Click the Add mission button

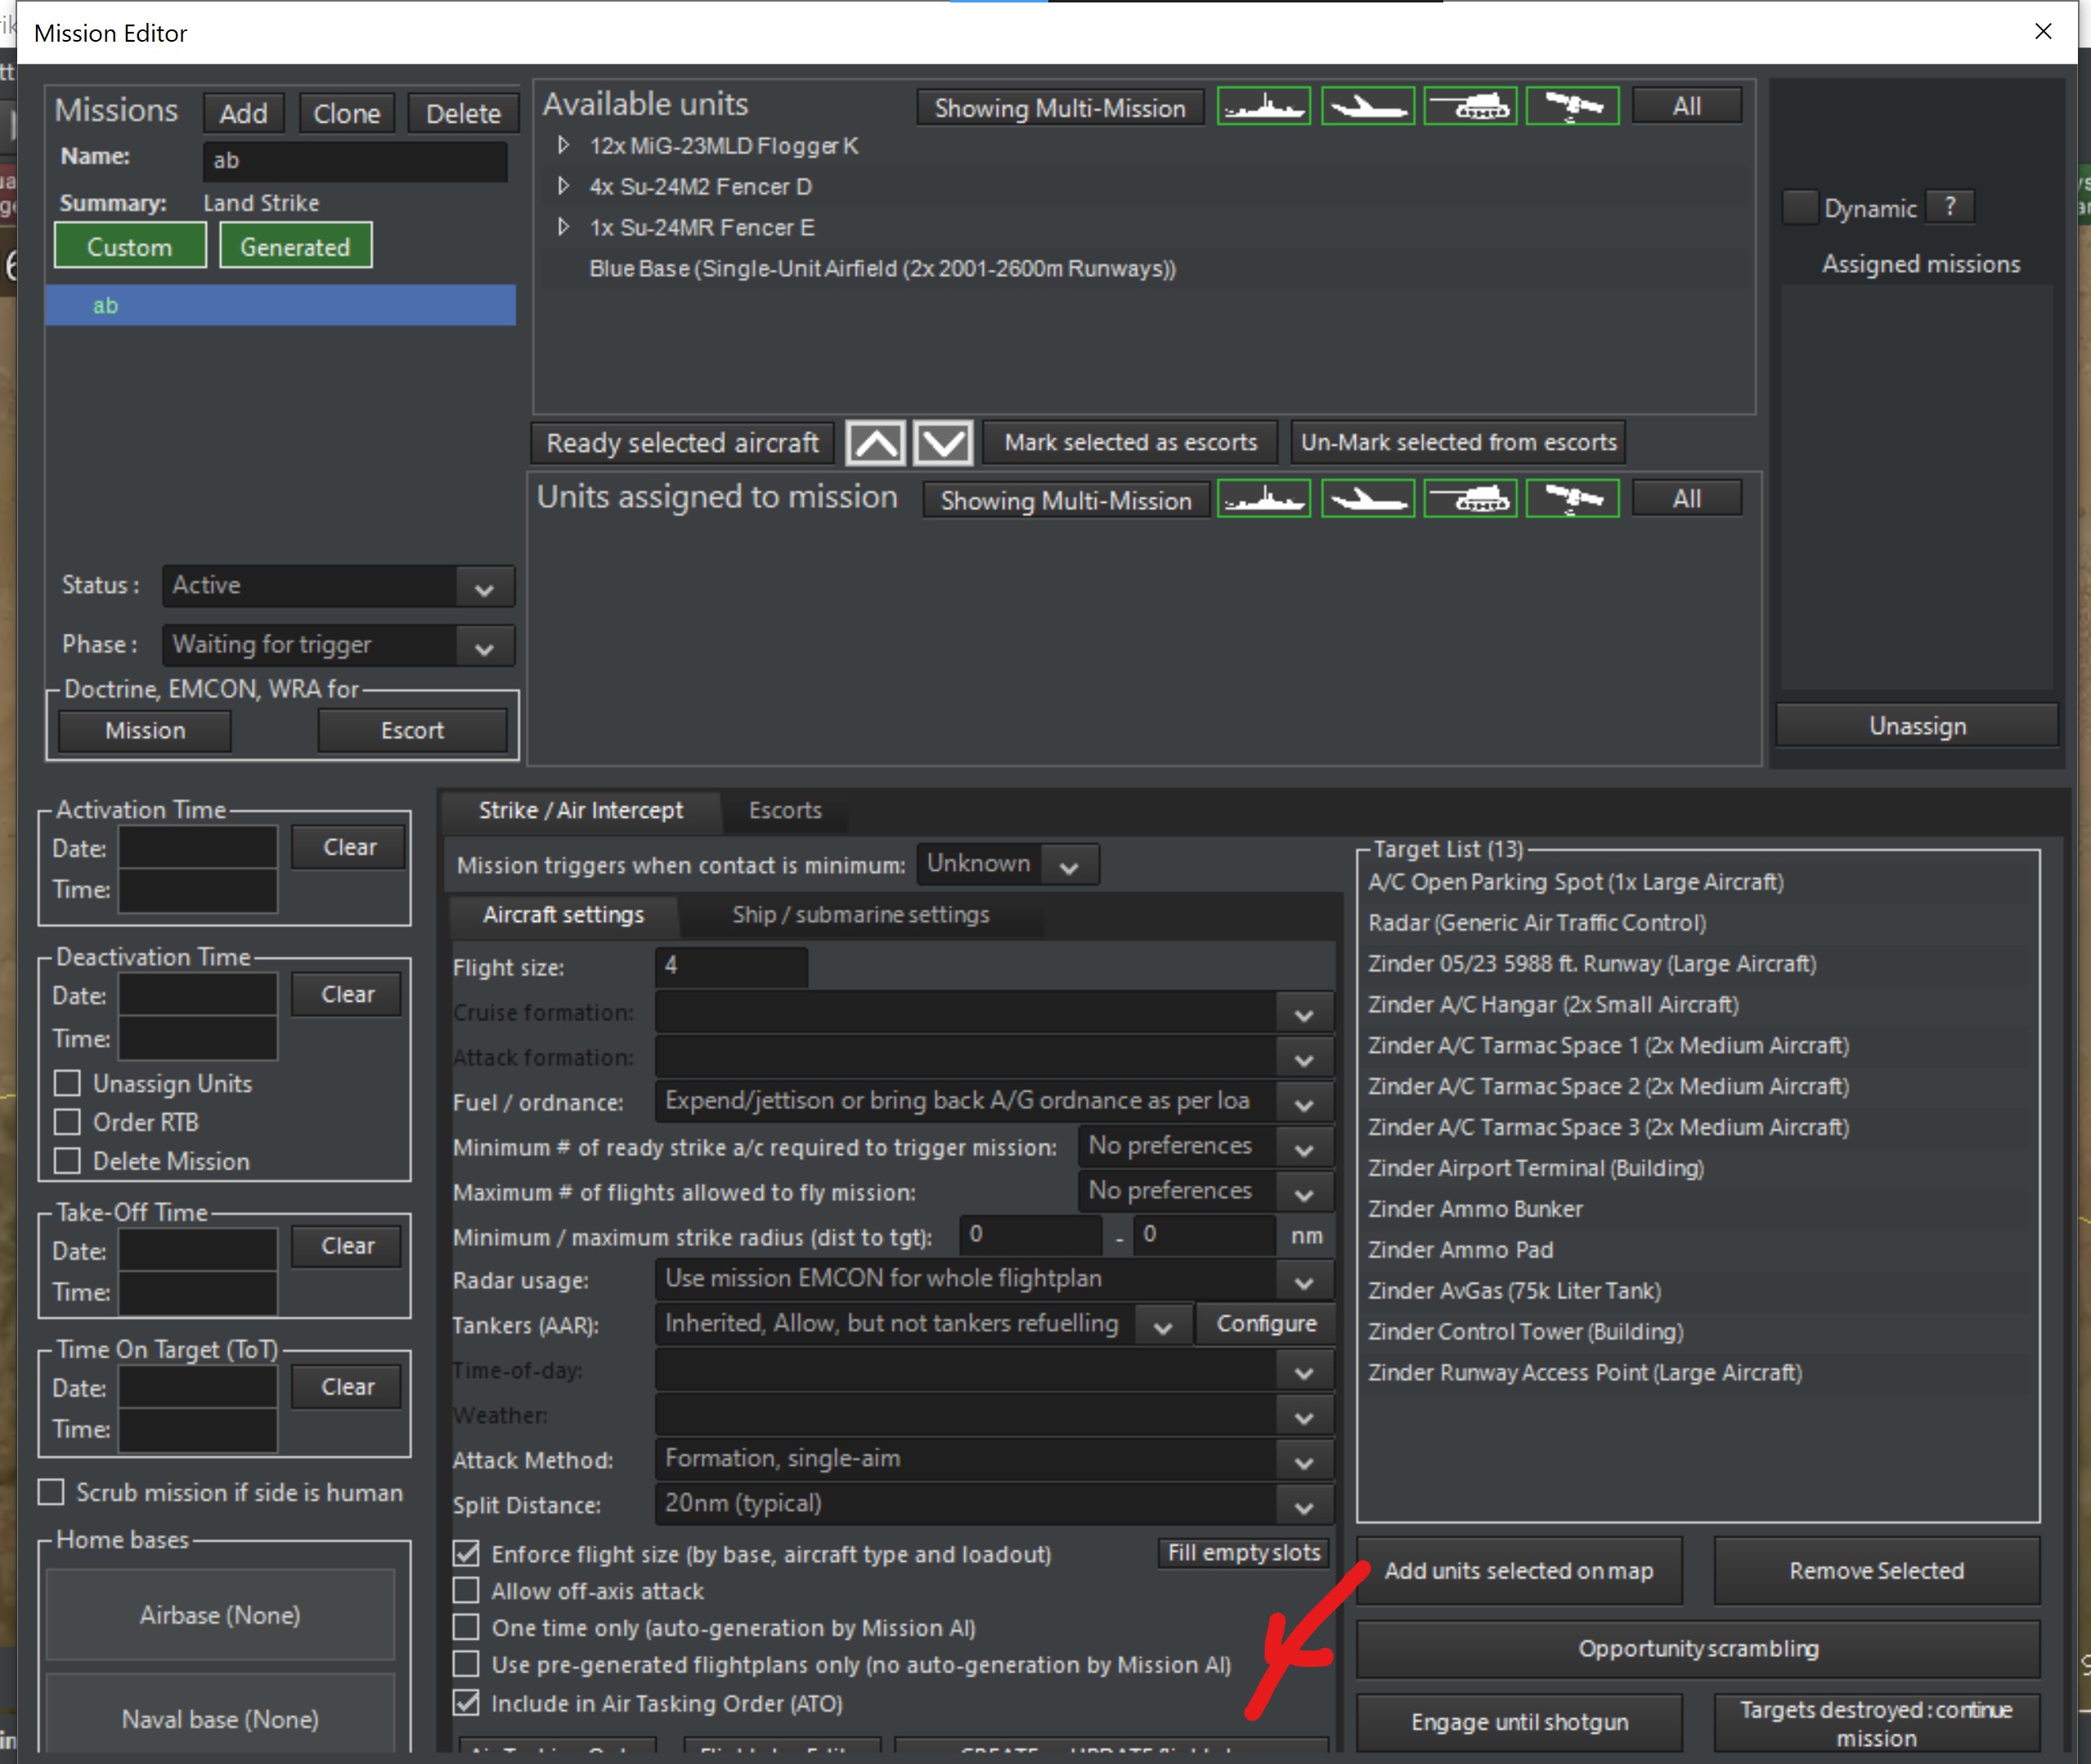pyautogui.click(x=243, y=113)
